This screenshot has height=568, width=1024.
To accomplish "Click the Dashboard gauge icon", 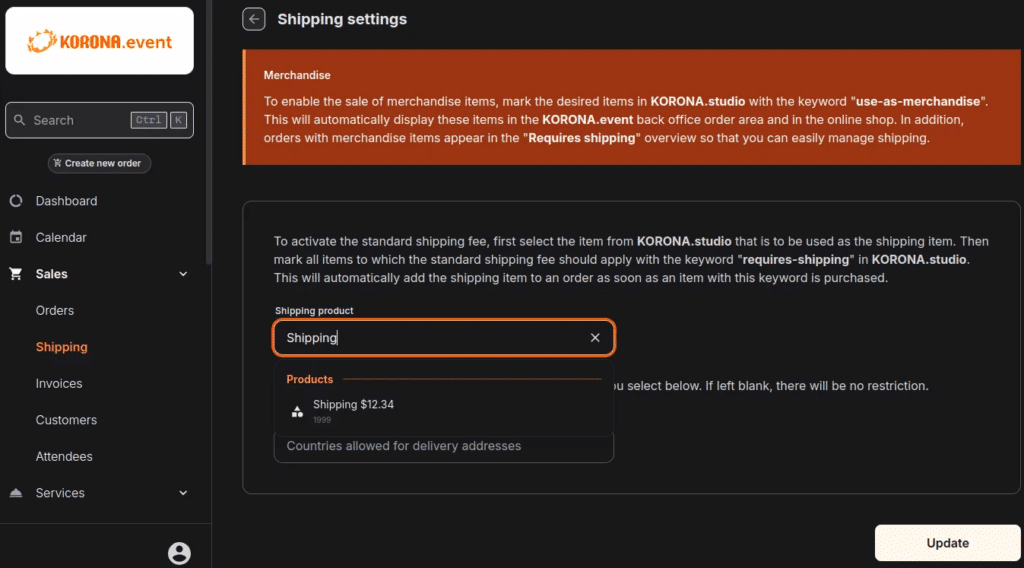I will (16, 201).
